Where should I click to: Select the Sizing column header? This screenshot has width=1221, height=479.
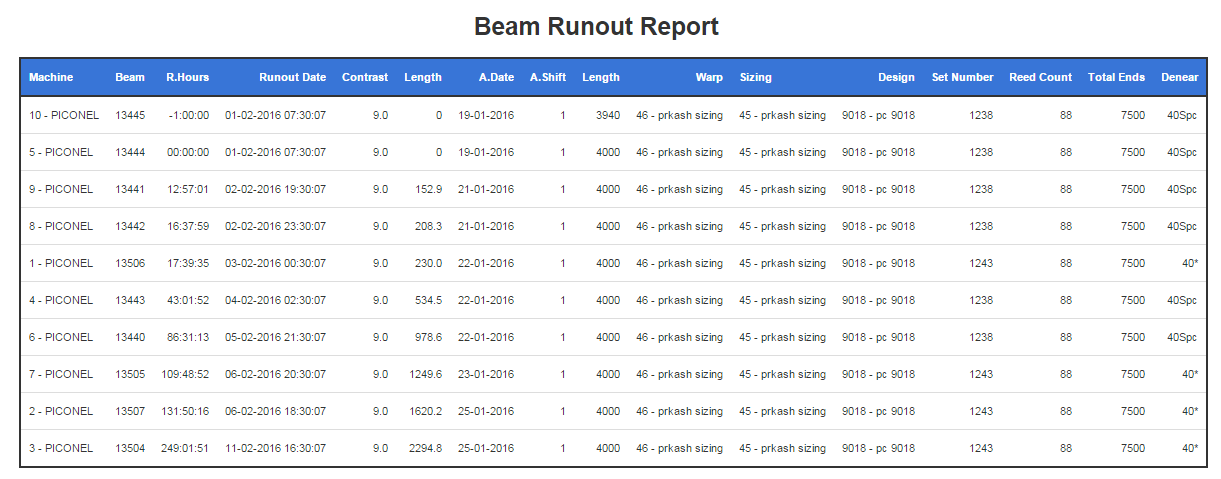[756, 77]
